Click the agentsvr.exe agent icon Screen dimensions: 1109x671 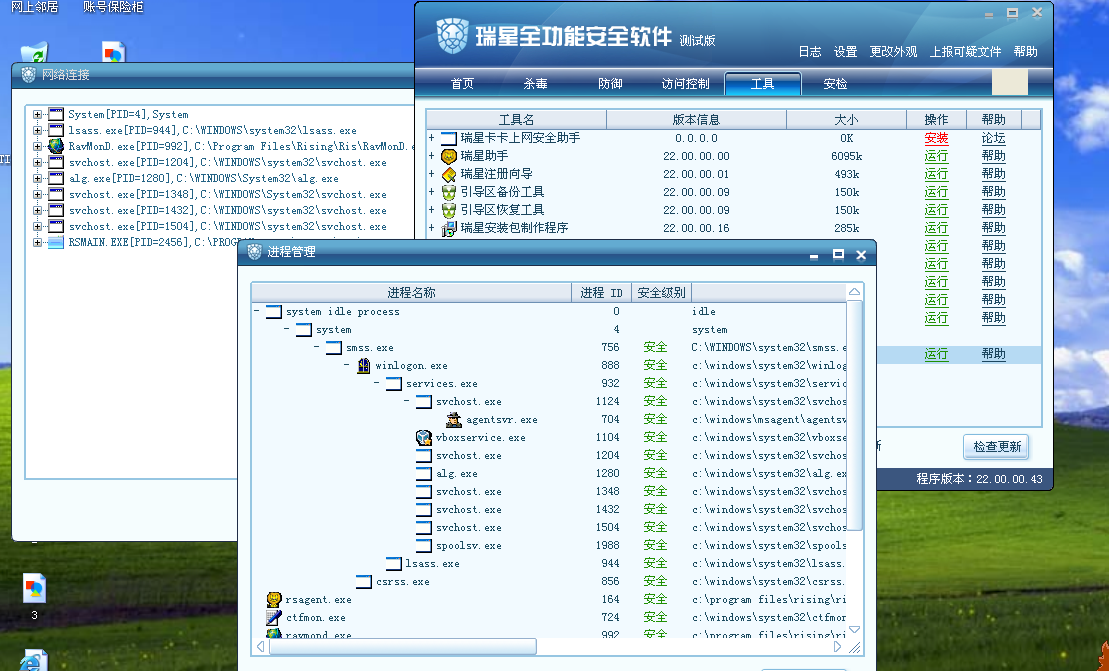click(454, 419)
